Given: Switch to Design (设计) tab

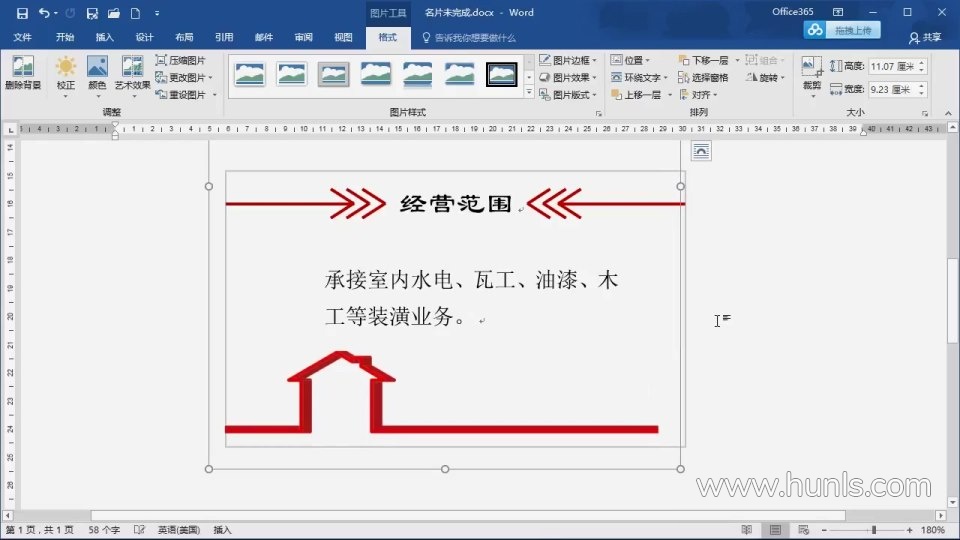Looking at the screenshot, I should (x=144, y=37).
